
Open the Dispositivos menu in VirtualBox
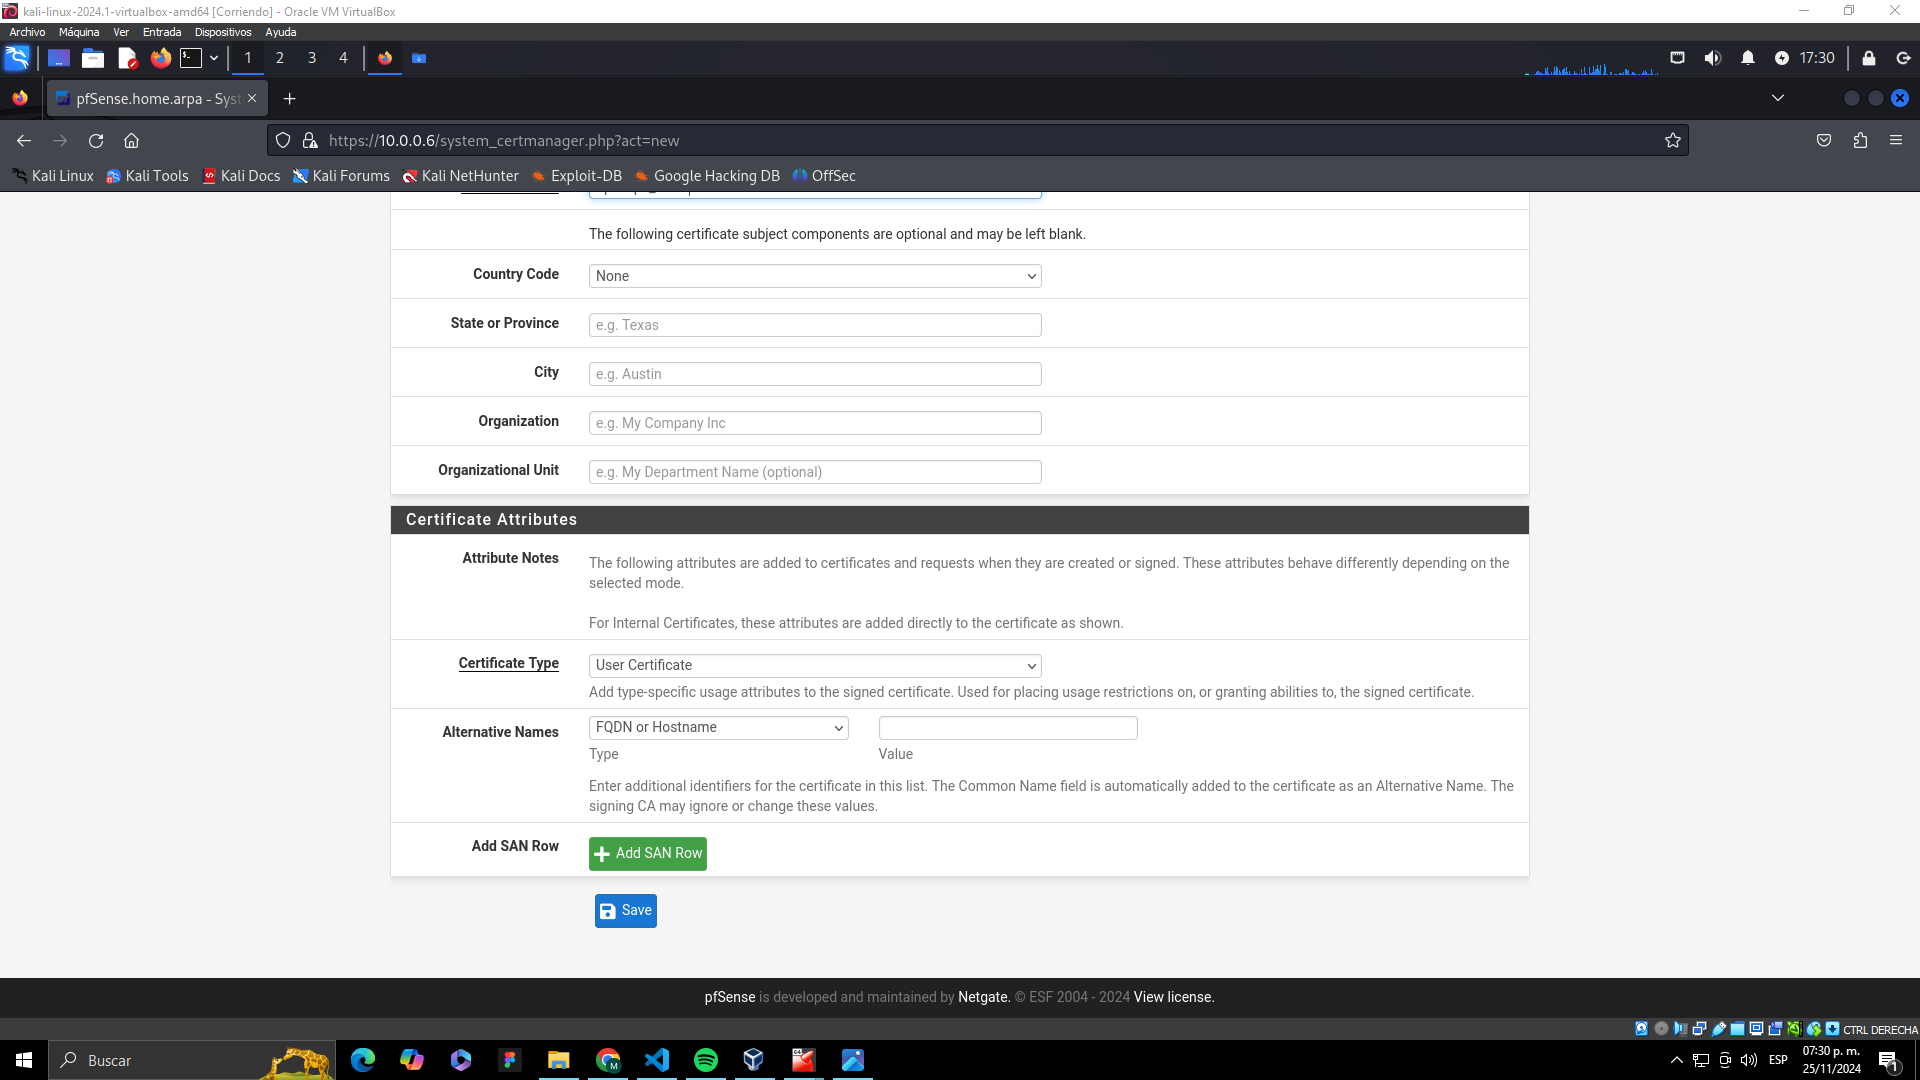222,32
